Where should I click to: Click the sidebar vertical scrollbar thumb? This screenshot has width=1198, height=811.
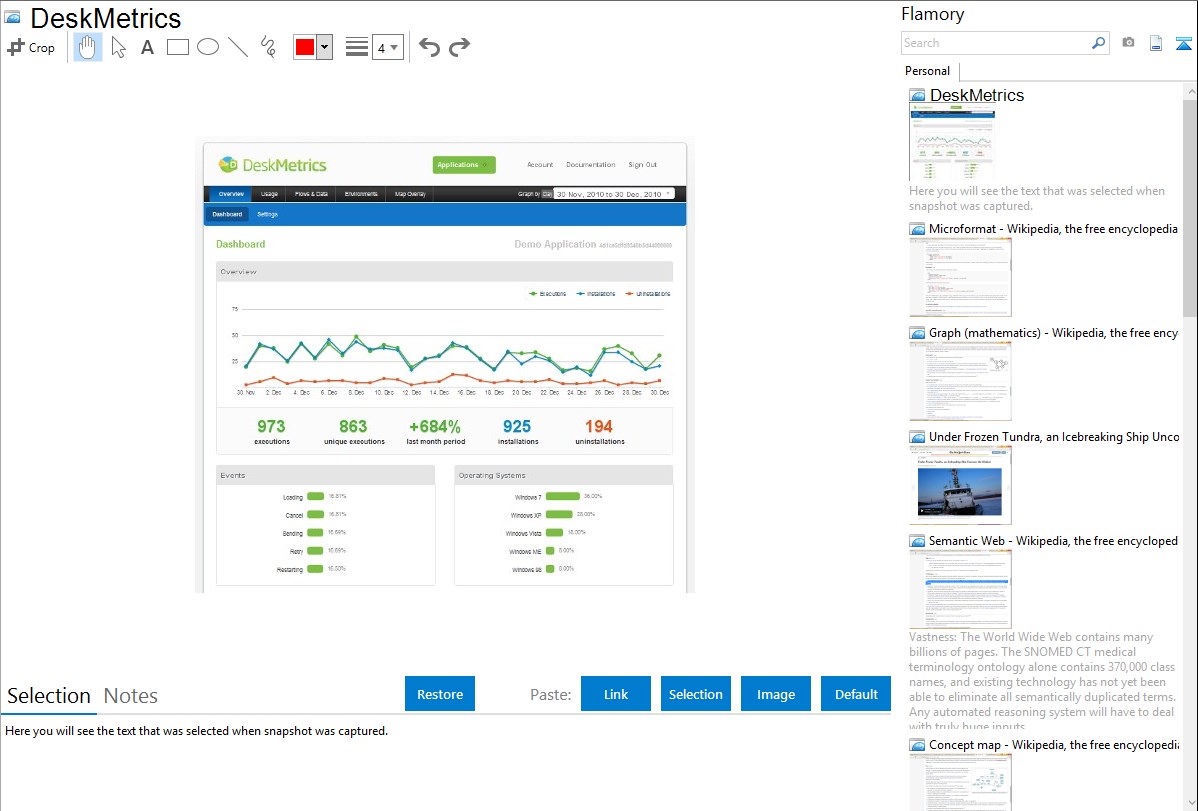click(x=1190, y=207)
